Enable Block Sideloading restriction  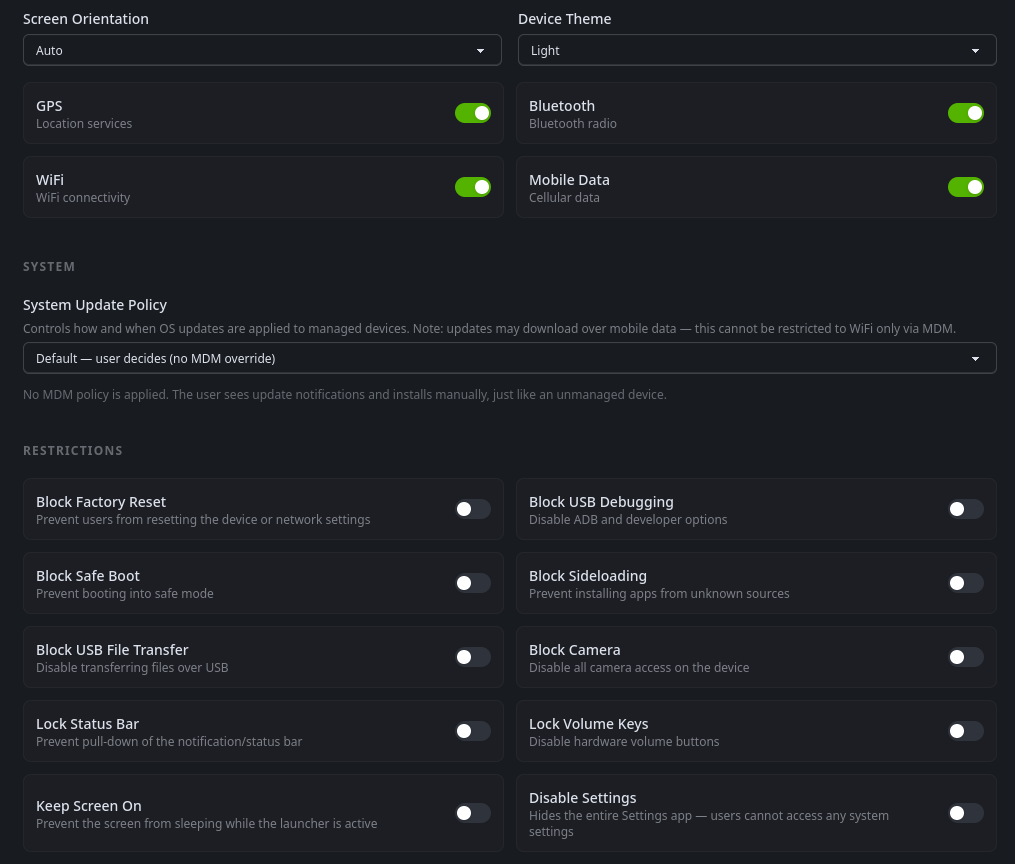point(965,583)
